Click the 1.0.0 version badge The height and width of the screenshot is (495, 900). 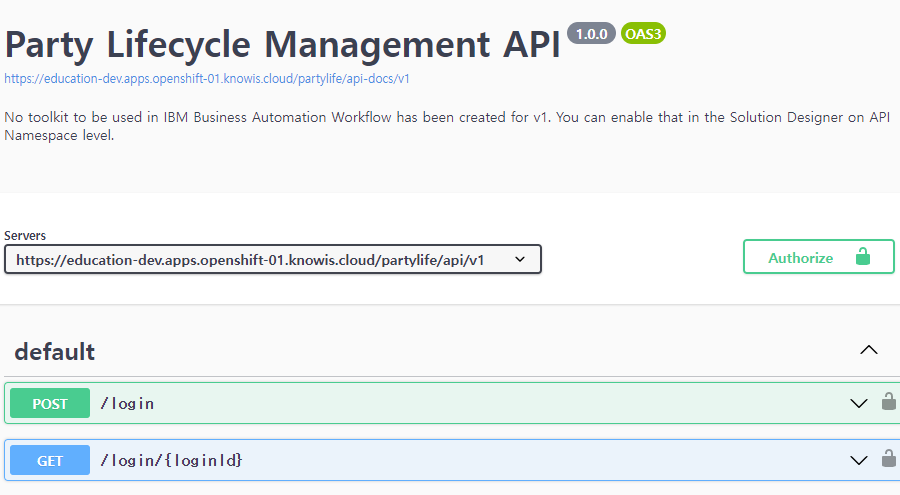pos(591,34)
